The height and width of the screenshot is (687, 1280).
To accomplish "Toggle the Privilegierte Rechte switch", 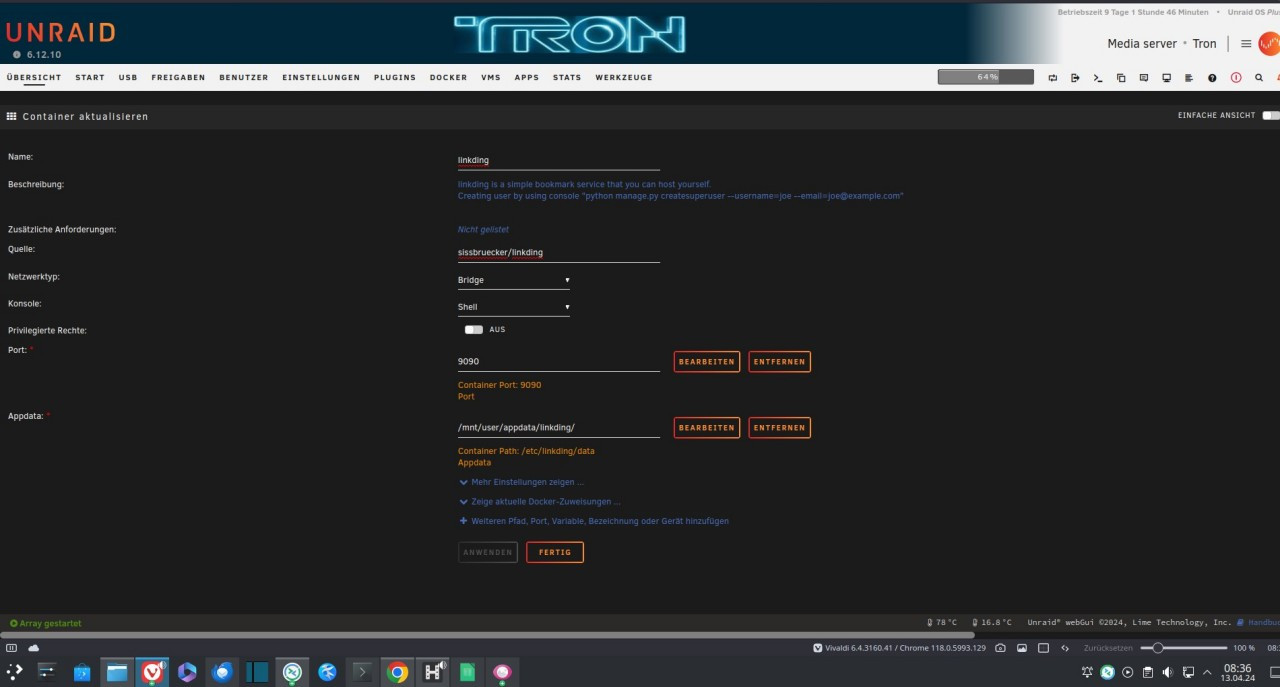I will (x=473, y=330).
